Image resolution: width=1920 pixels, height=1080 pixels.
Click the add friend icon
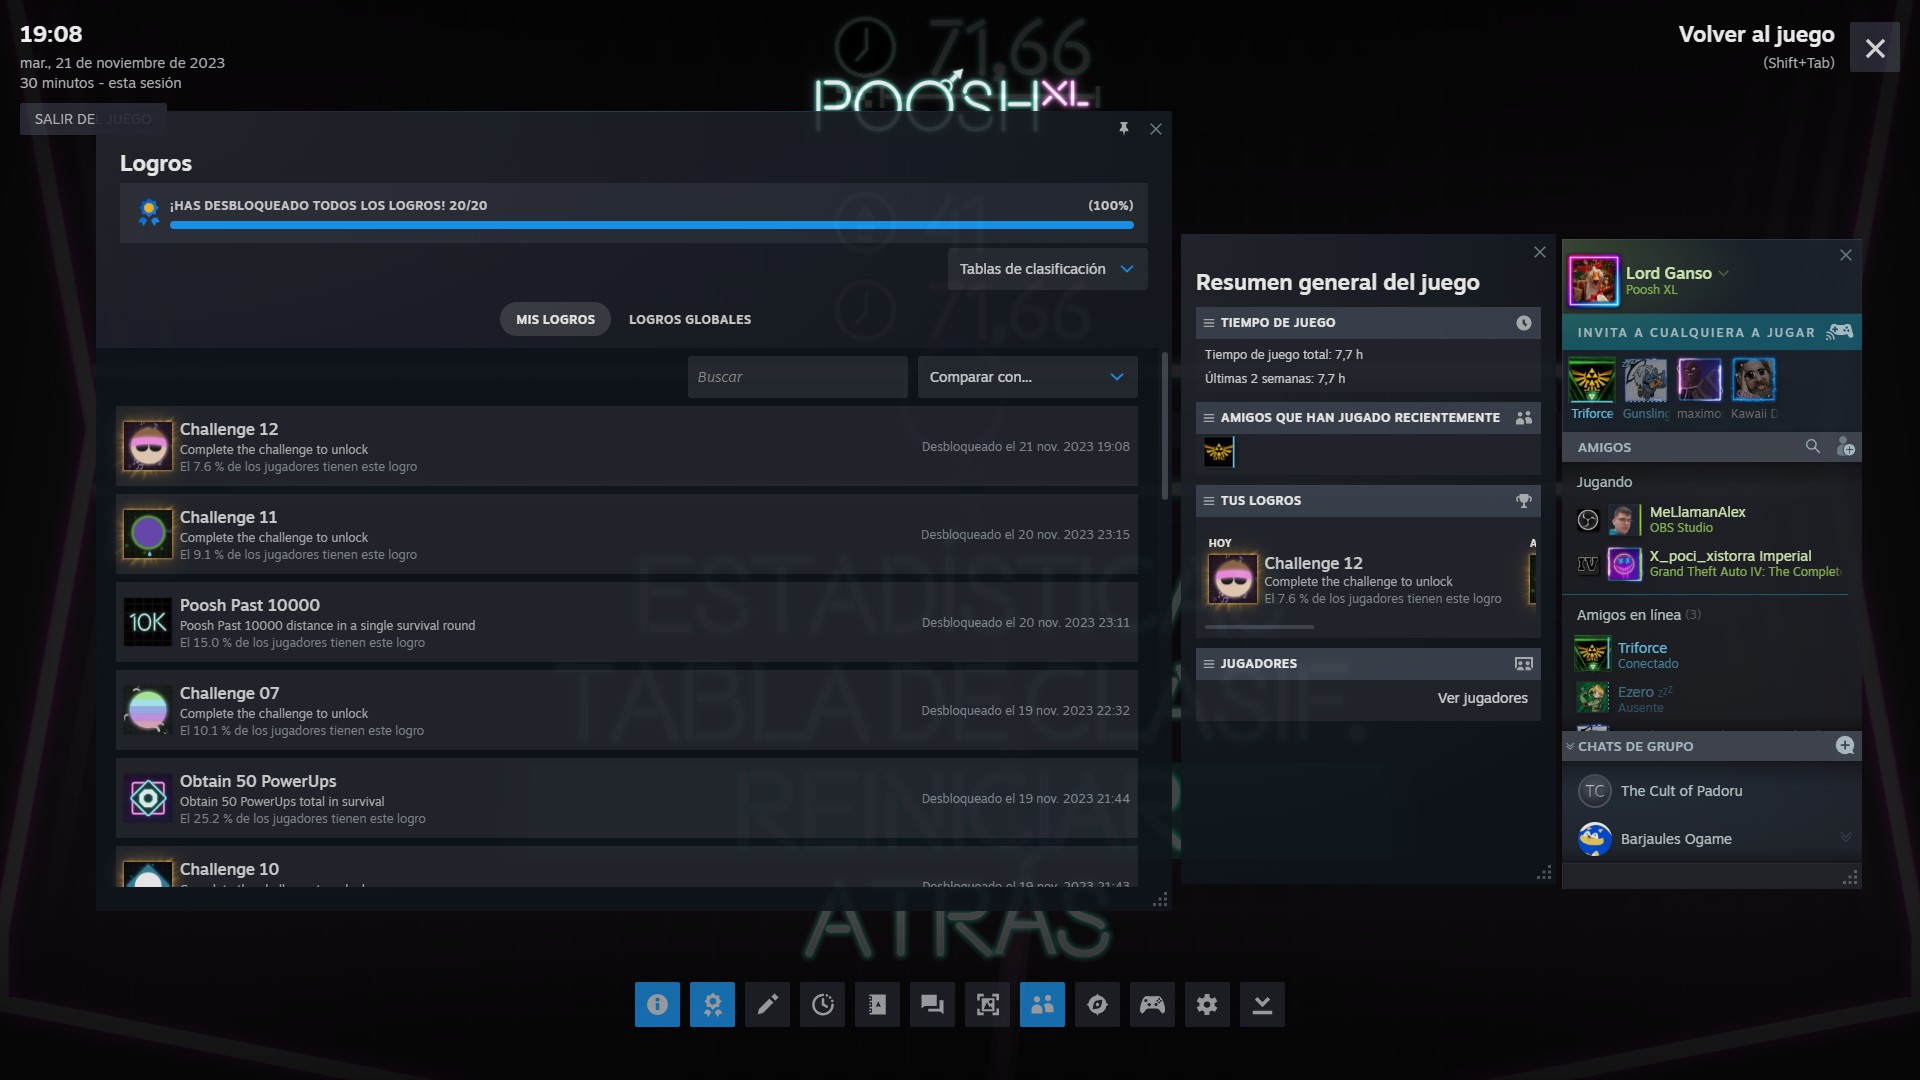(x=1845, y=447)
